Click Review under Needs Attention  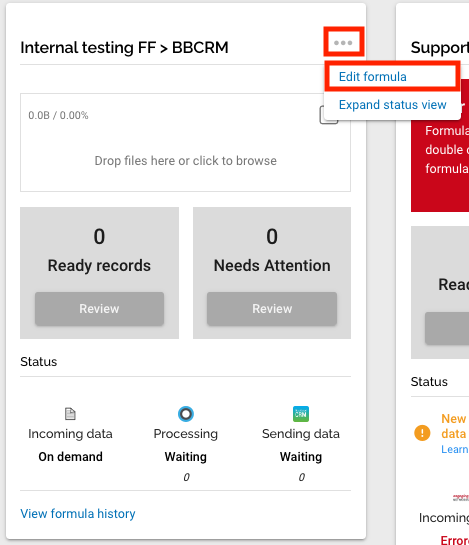pos(272,309)
